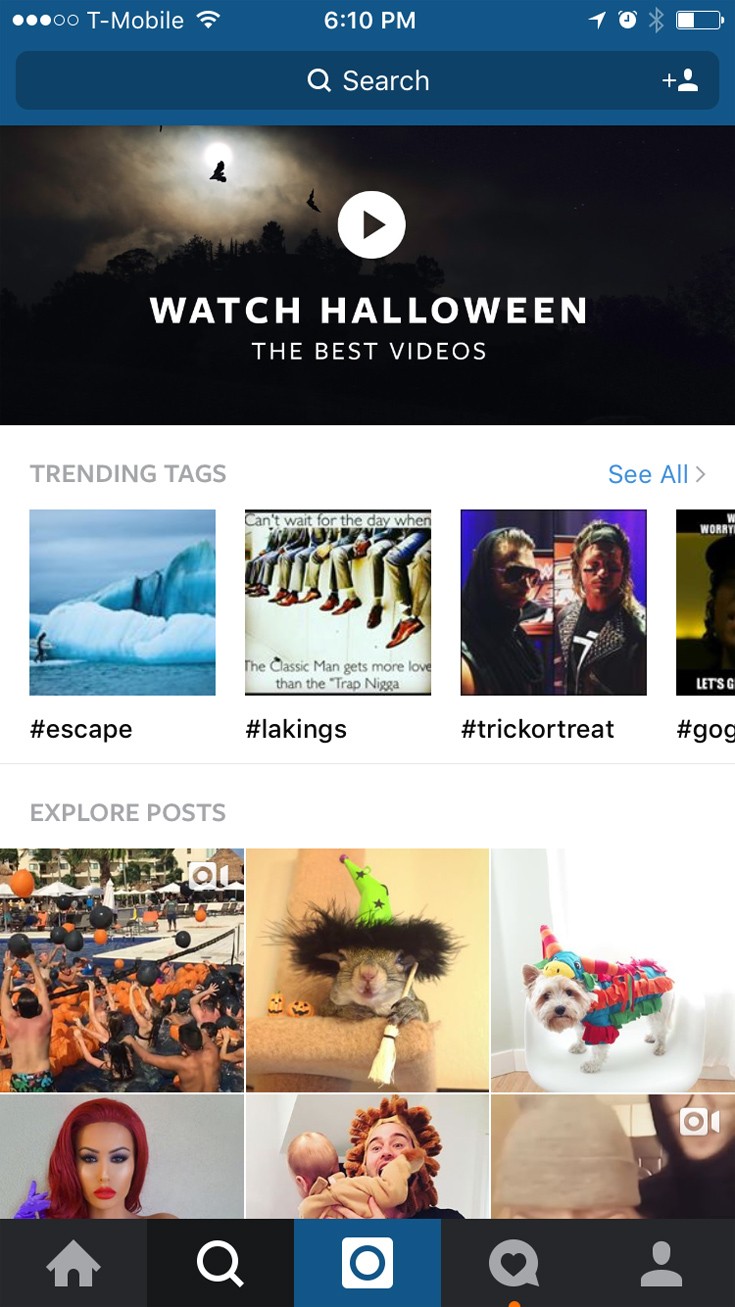This screenshot has height=1307, width=735.
Task: Tap the Explore magnifier tab icon
Action: [220, 1264]
